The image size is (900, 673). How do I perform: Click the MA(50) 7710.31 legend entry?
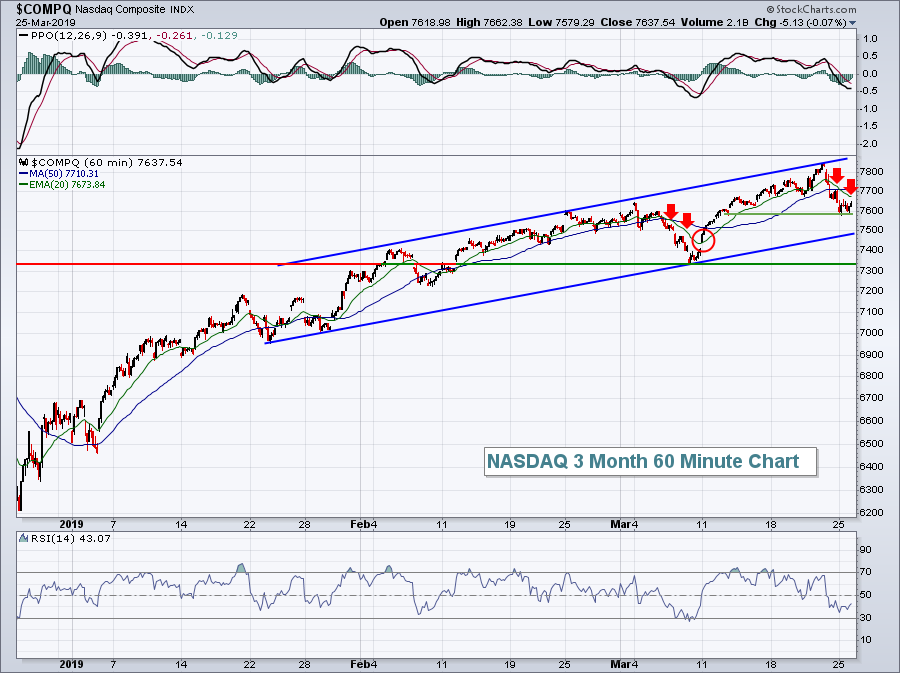pyautogui.click(x=64, y=173)
